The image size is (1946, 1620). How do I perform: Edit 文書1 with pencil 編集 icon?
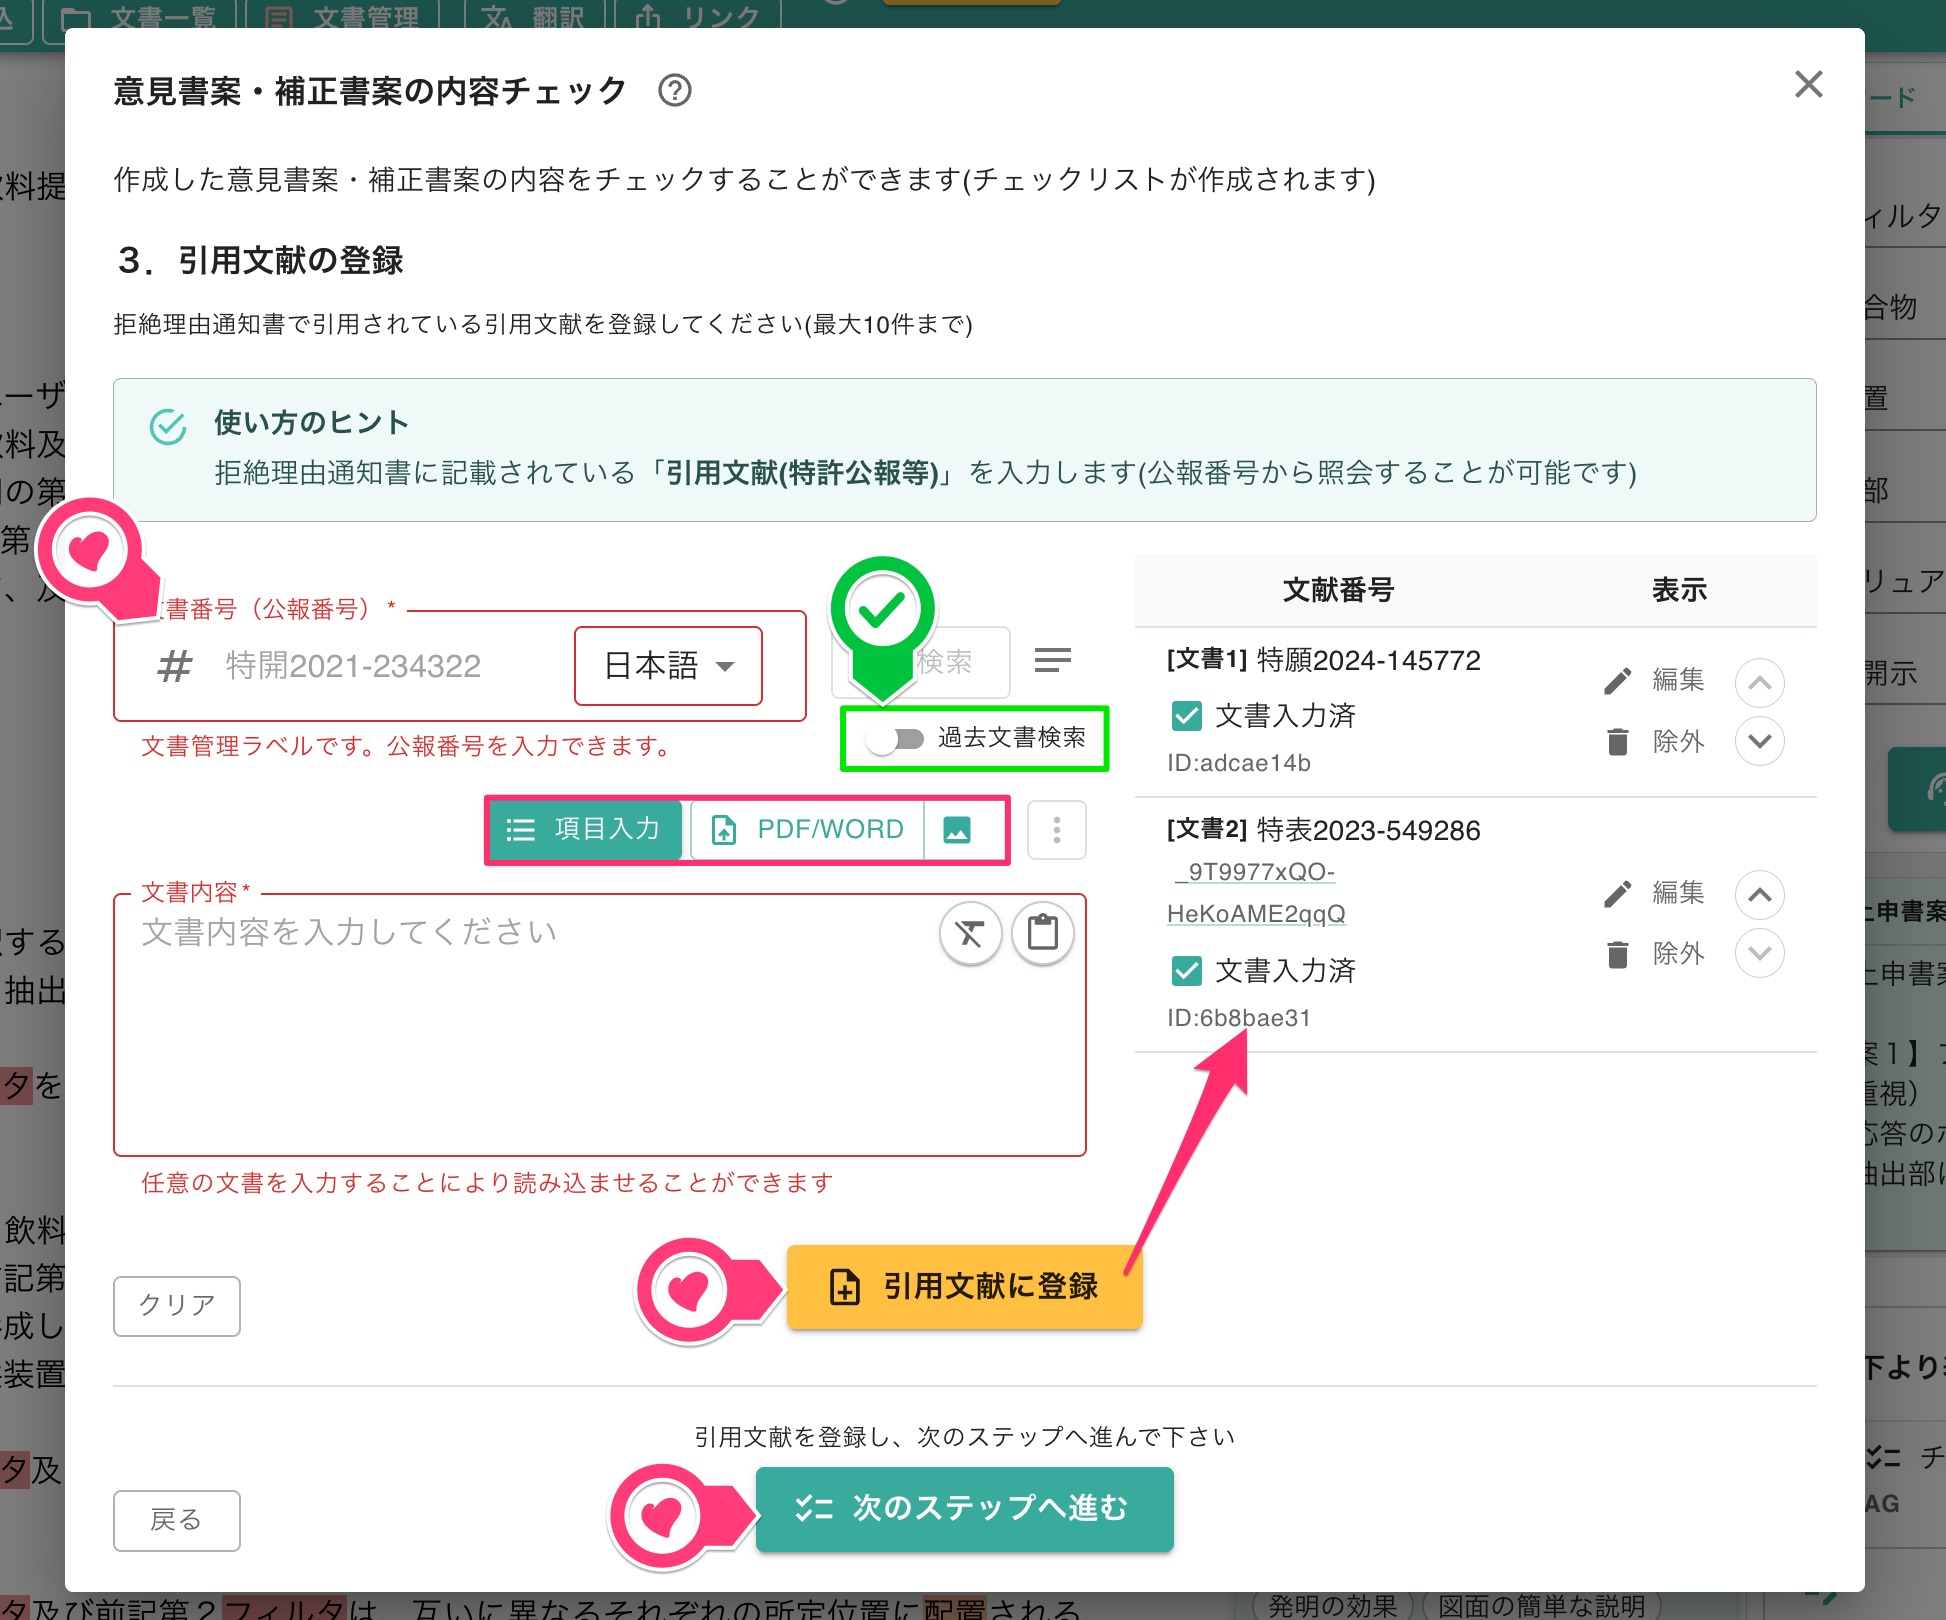pyautogui.click(x=1654, y=680)
